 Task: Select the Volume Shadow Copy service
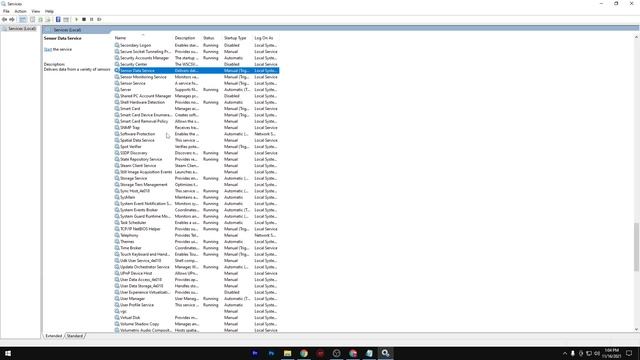click(197, 324)
